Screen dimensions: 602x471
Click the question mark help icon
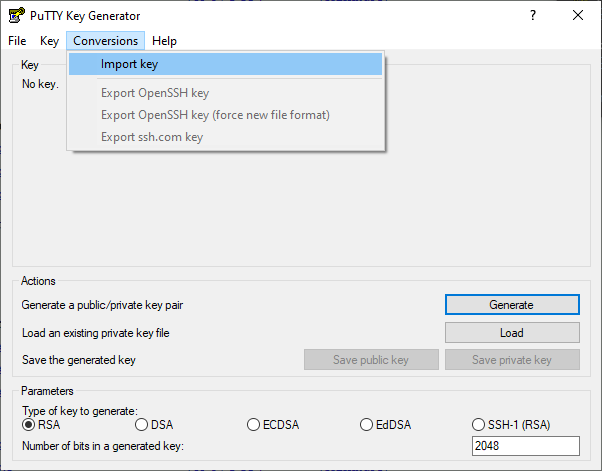pos(533,15)
